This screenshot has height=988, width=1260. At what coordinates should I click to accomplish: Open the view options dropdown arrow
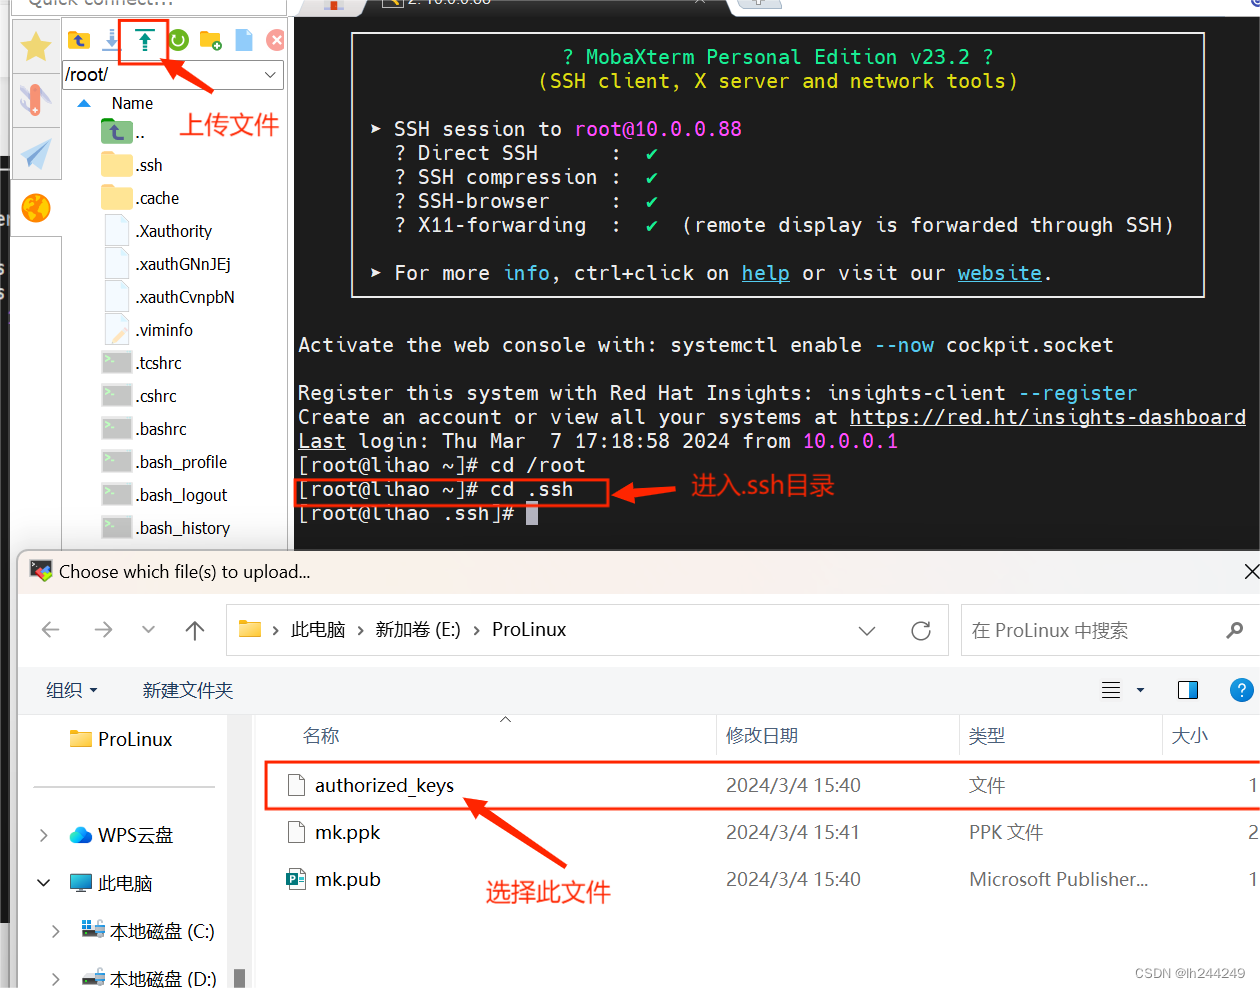(1140, 690)
